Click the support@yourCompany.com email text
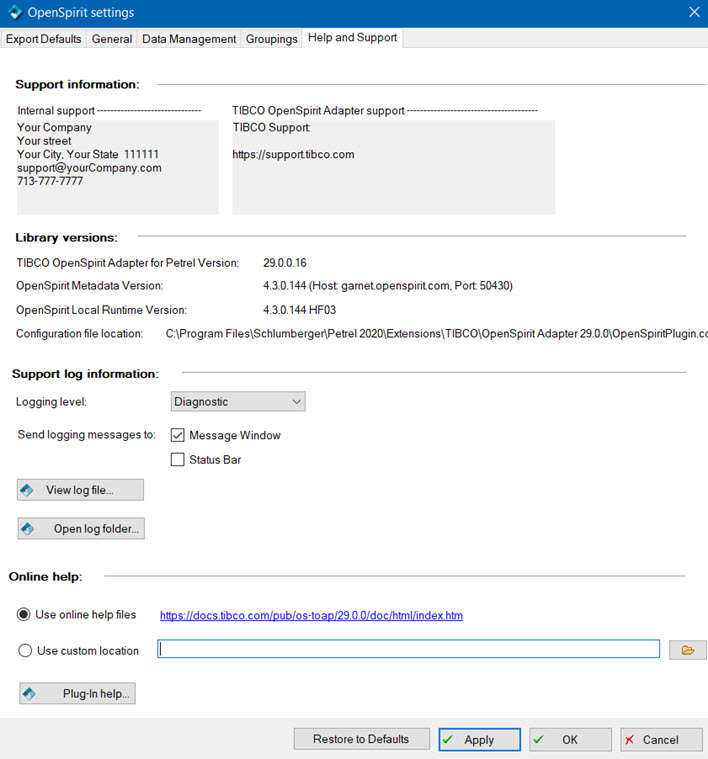Screen dimensions: 708x759 coord(89,168)
